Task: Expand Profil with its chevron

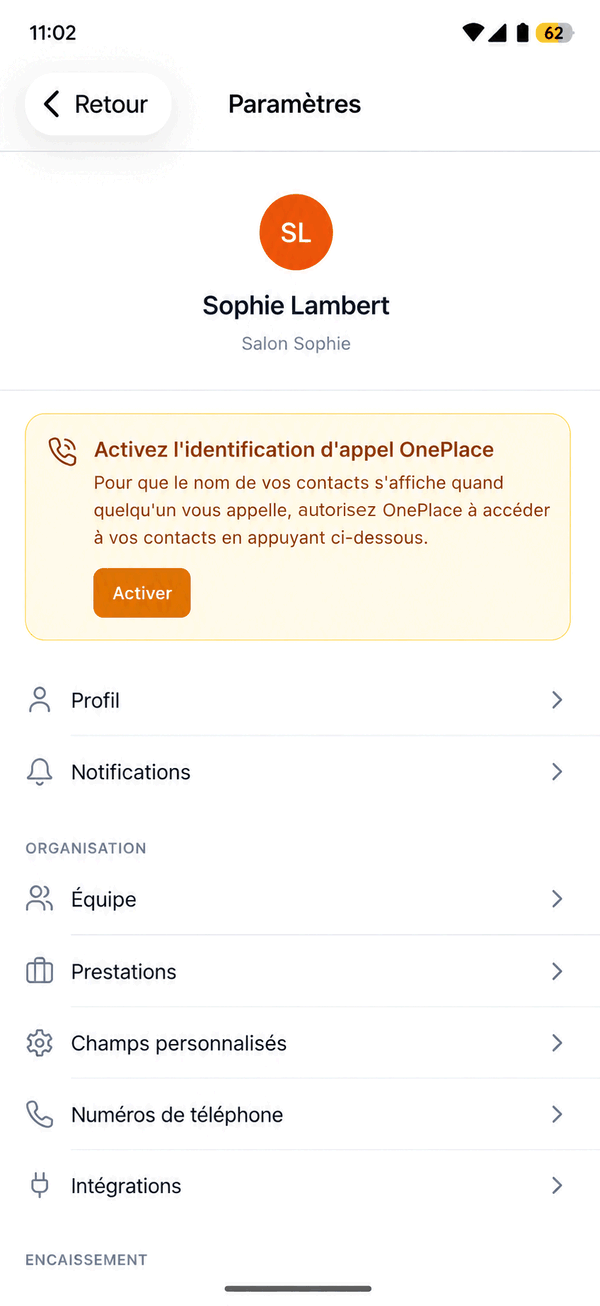Action: 557,700
